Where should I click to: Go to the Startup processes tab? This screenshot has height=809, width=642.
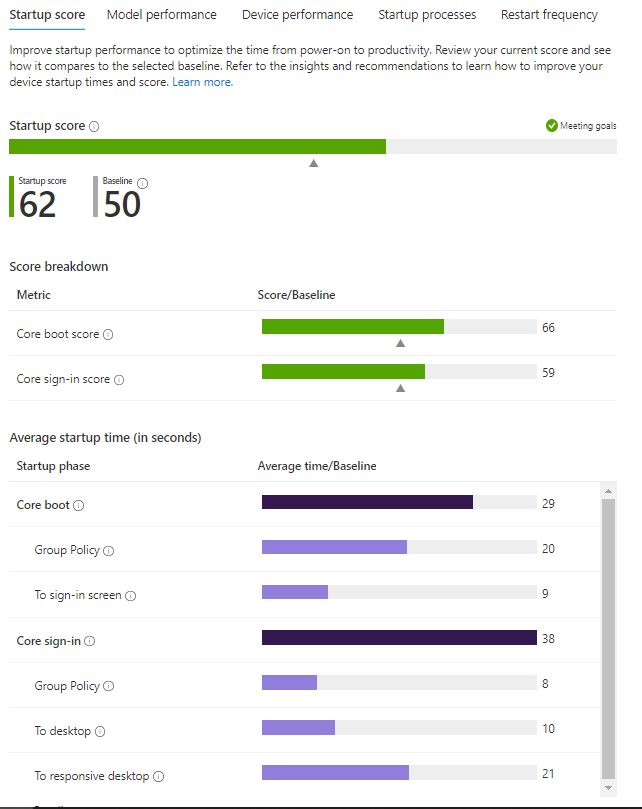[x=427, y=15]
